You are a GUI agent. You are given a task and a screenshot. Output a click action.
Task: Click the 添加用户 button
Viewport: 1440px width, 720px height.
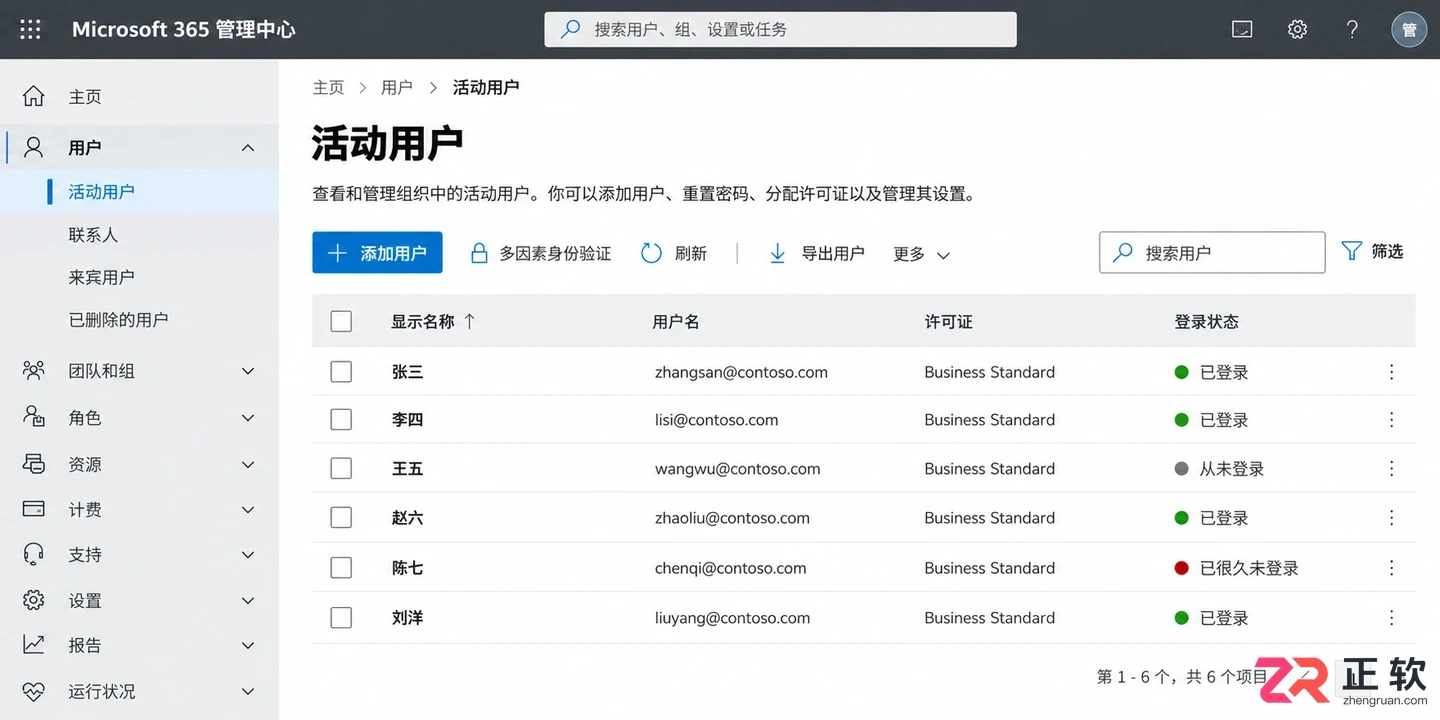point(377,253)
